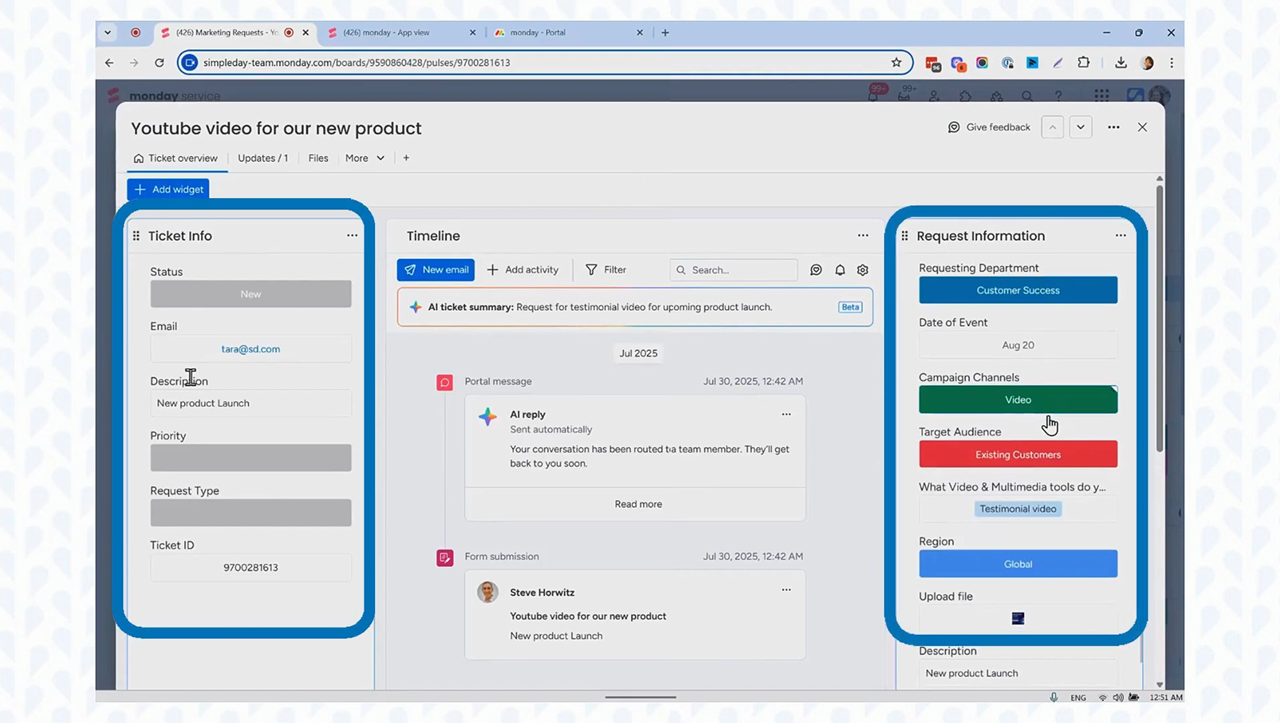Open Ticket Info widget three-dot menu

click(352, 236)
